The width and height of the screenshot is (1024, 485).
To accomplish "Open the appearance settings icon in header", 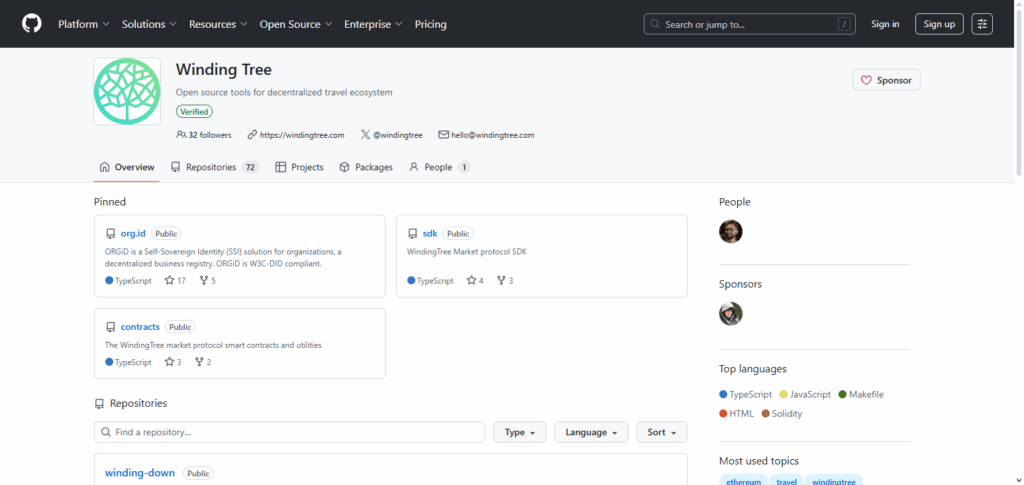I will pos(982,24).
